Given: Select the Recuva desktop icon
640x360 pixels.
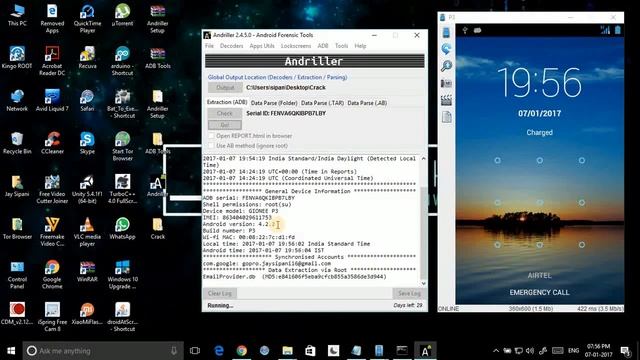Looking at the screenshot, I should point(87,58).
